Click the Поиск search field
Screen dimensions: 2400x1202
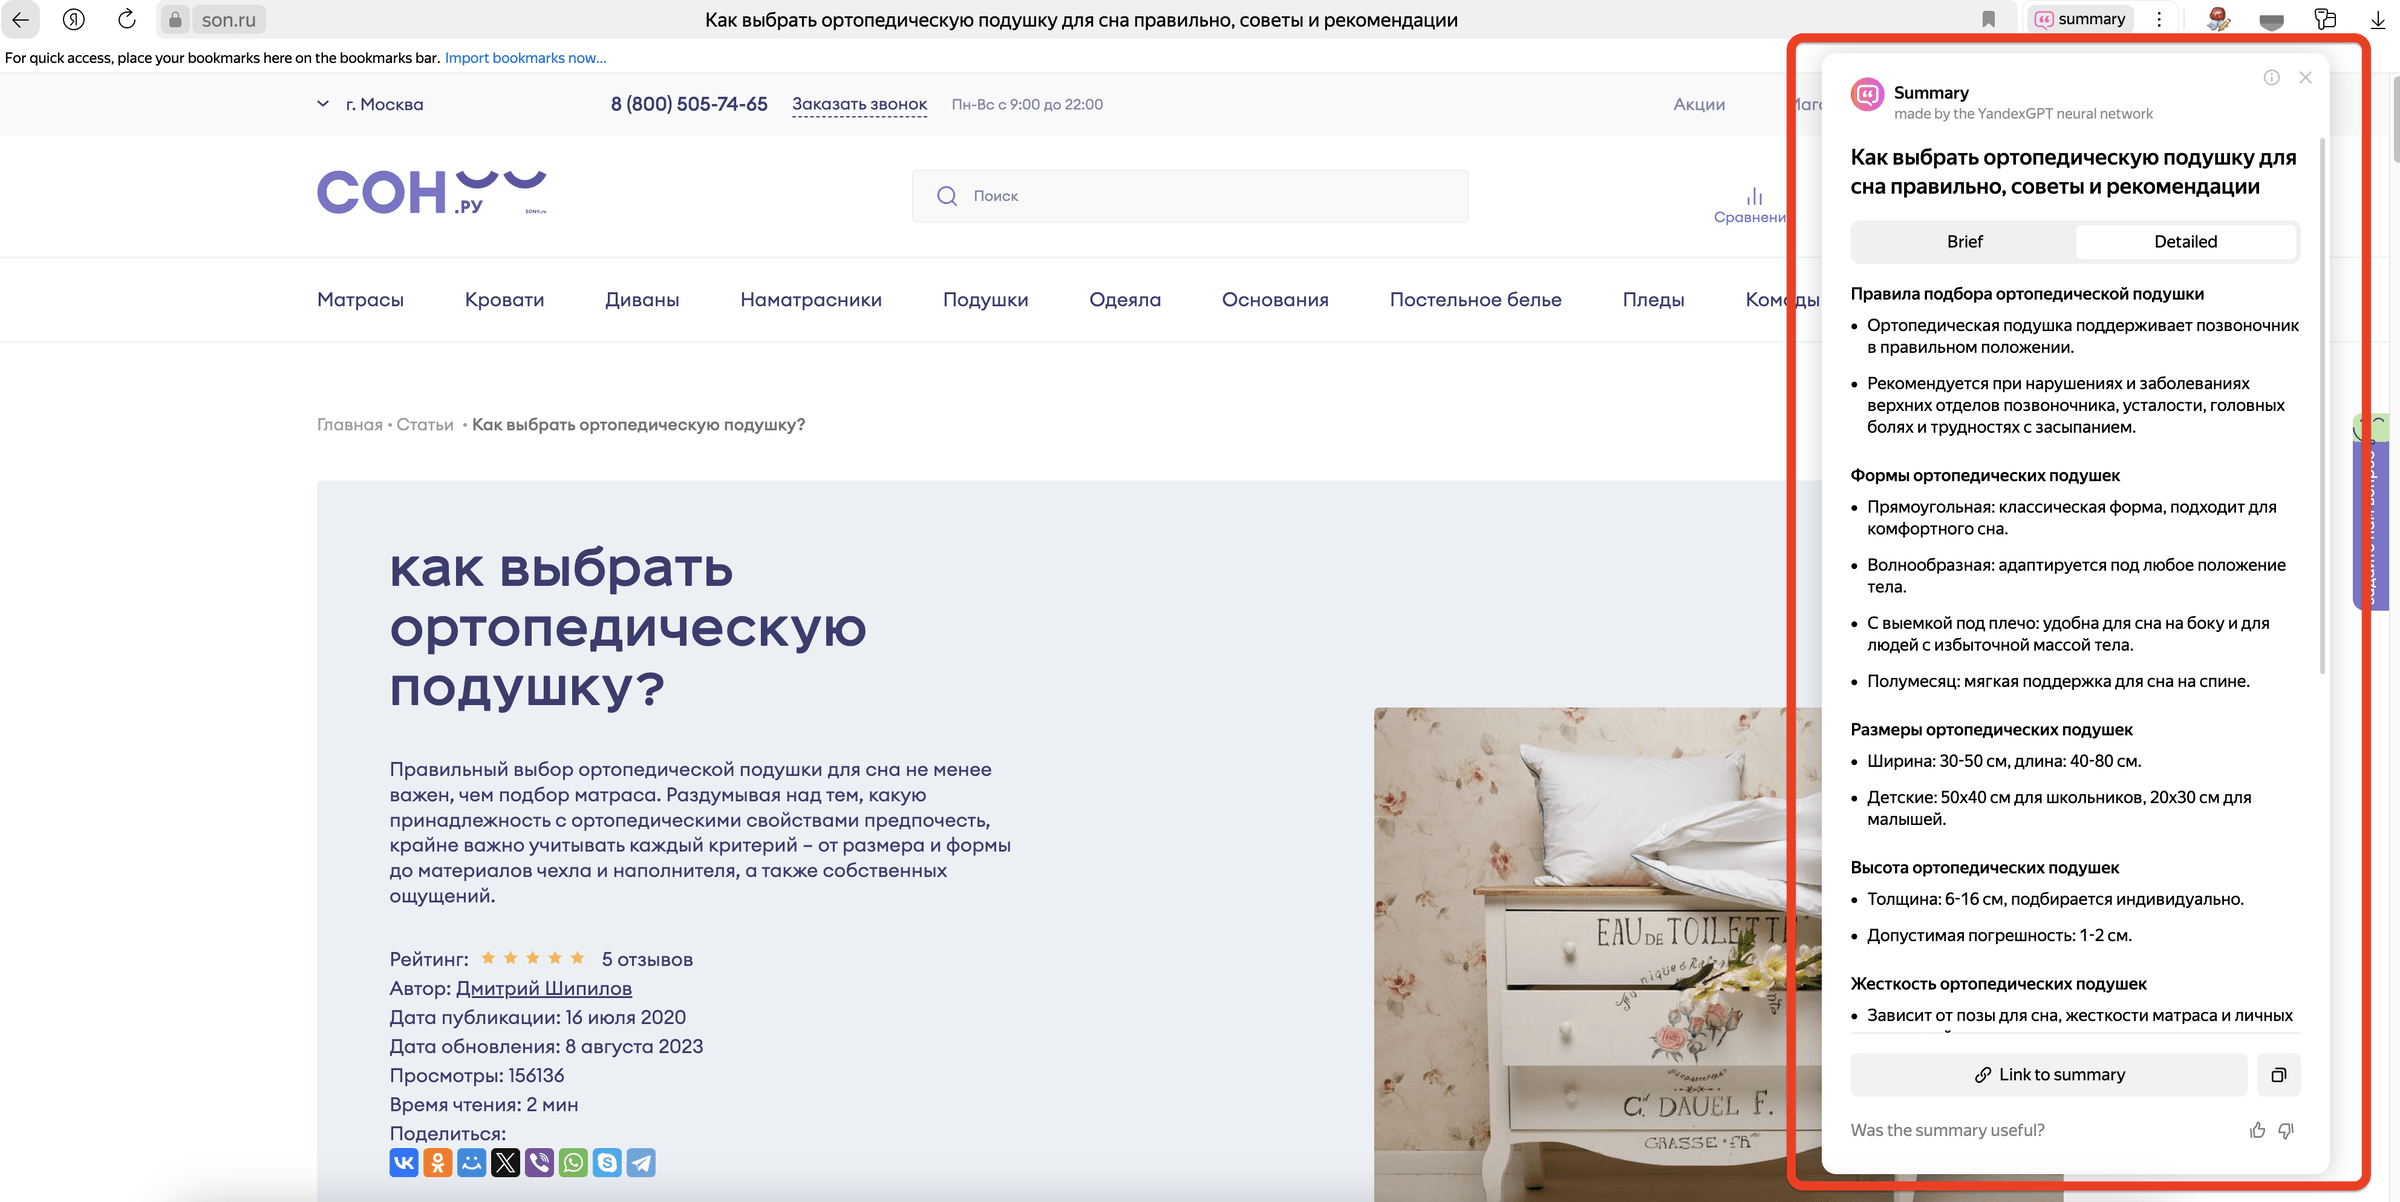(x=1190, y=196)
